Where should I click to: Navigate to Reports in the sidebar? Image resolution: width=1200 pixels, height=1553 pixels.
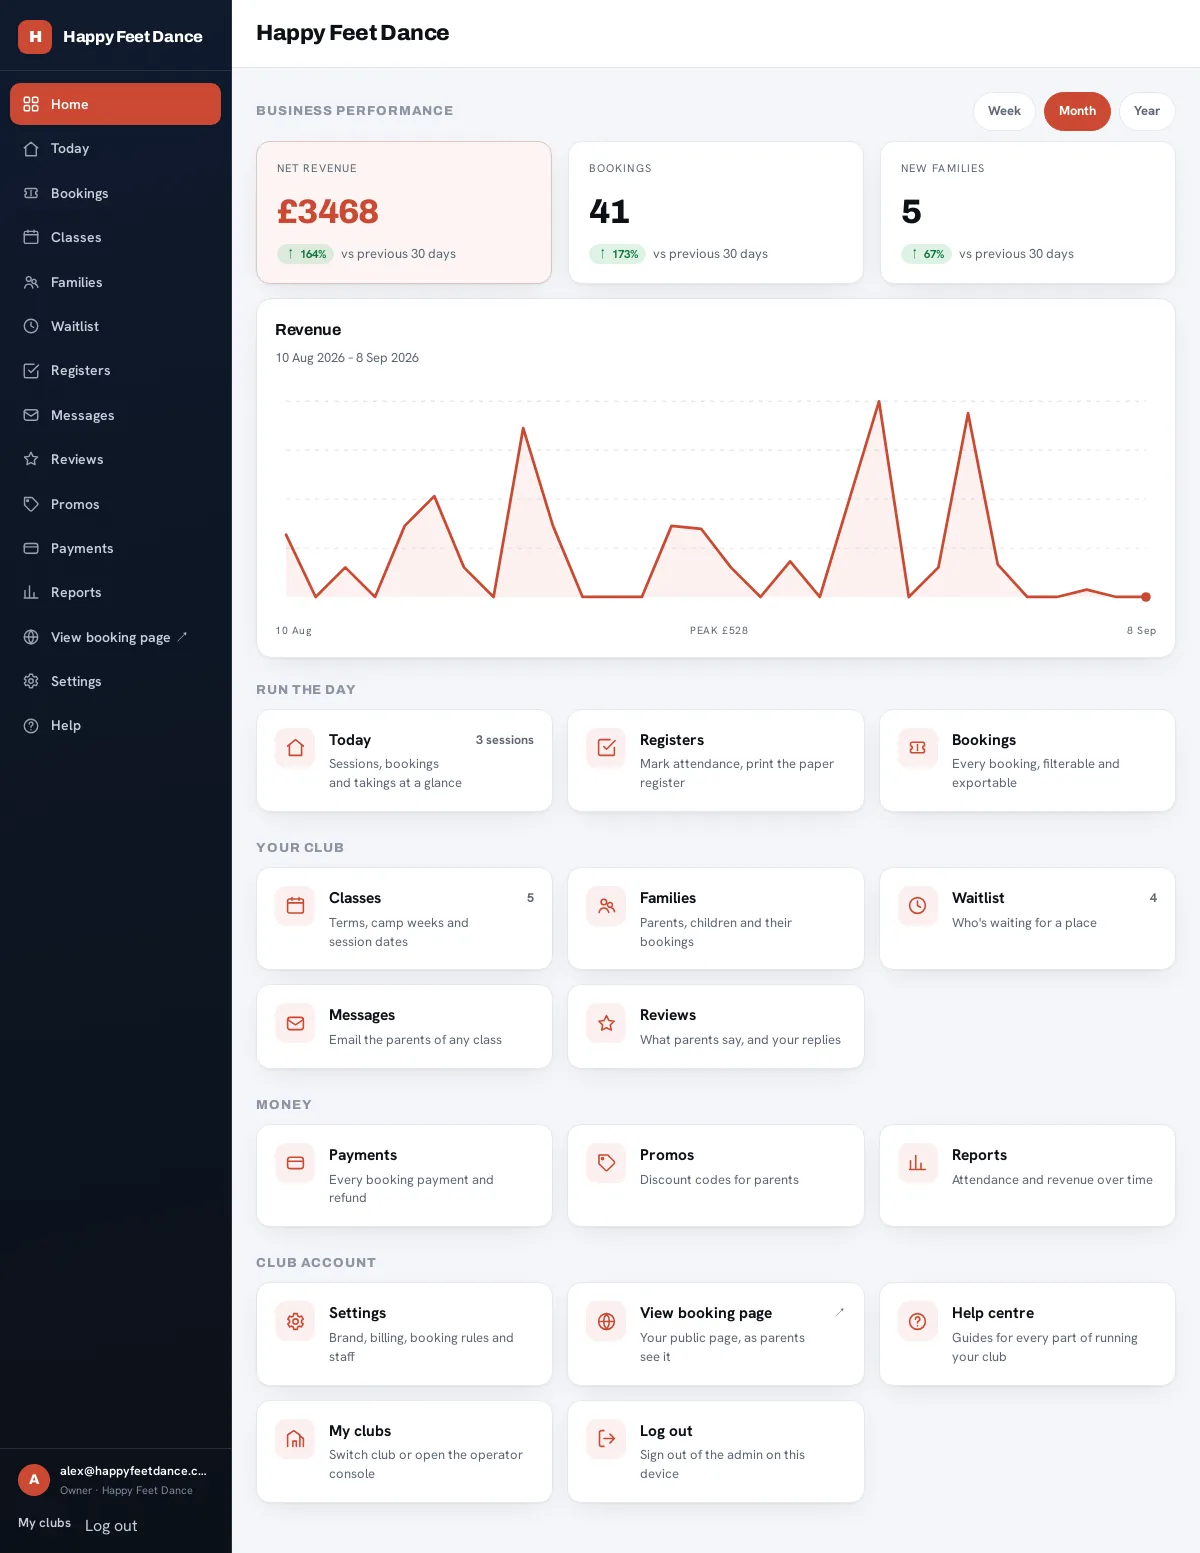point(115,592)
